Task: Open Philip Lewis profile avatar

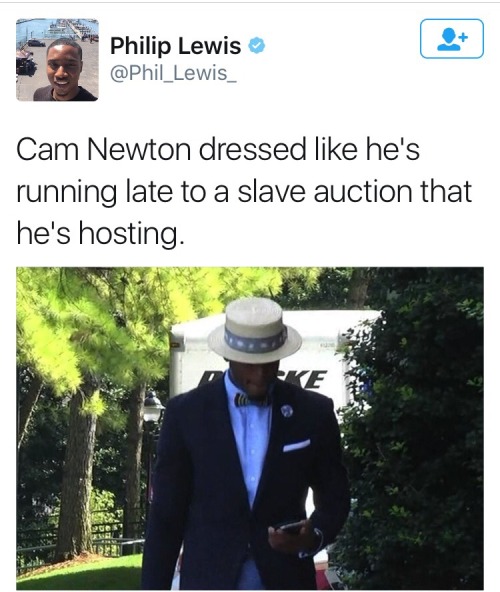Action: click(57, 60)
